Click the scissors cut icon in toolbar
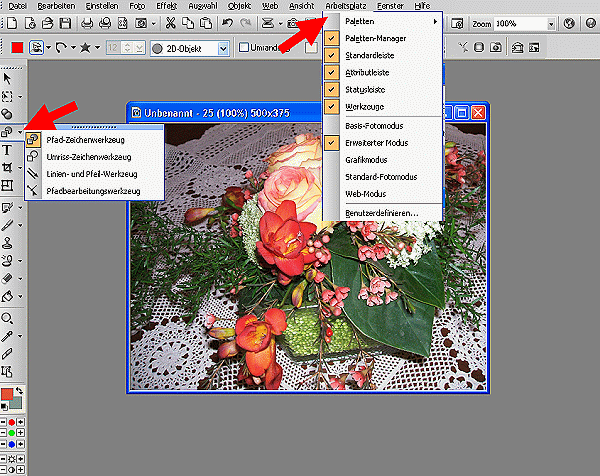 pyautogui.click(x=171, y=23)
